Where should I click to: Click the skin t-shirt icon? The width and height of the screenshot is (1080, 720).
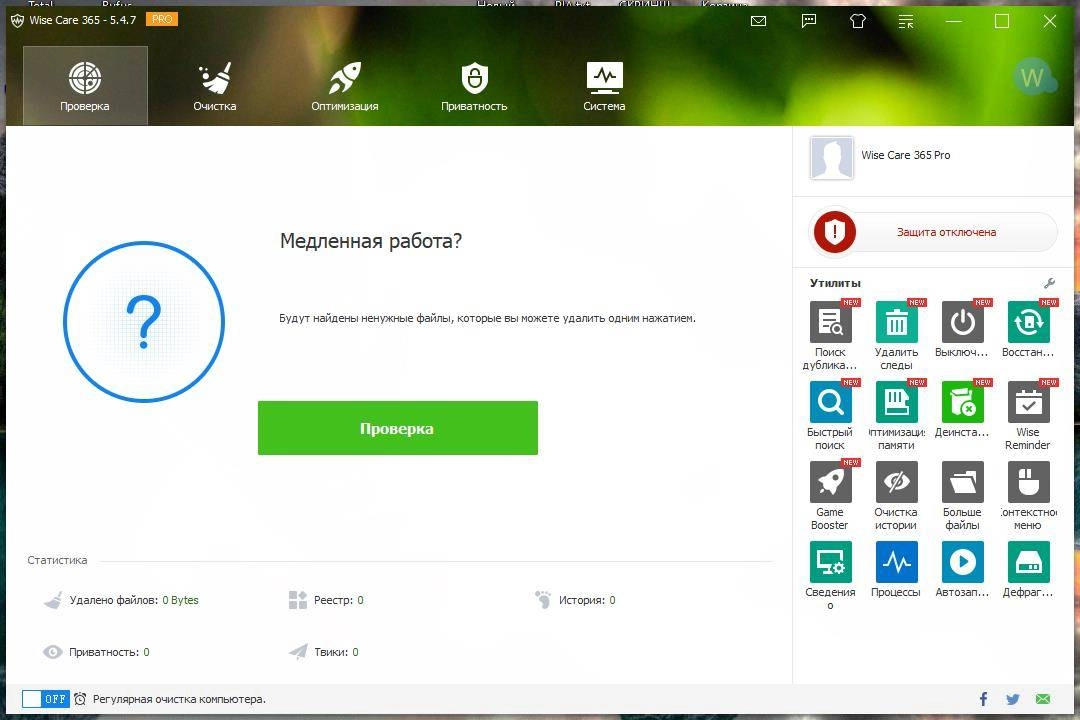(858, 21)
